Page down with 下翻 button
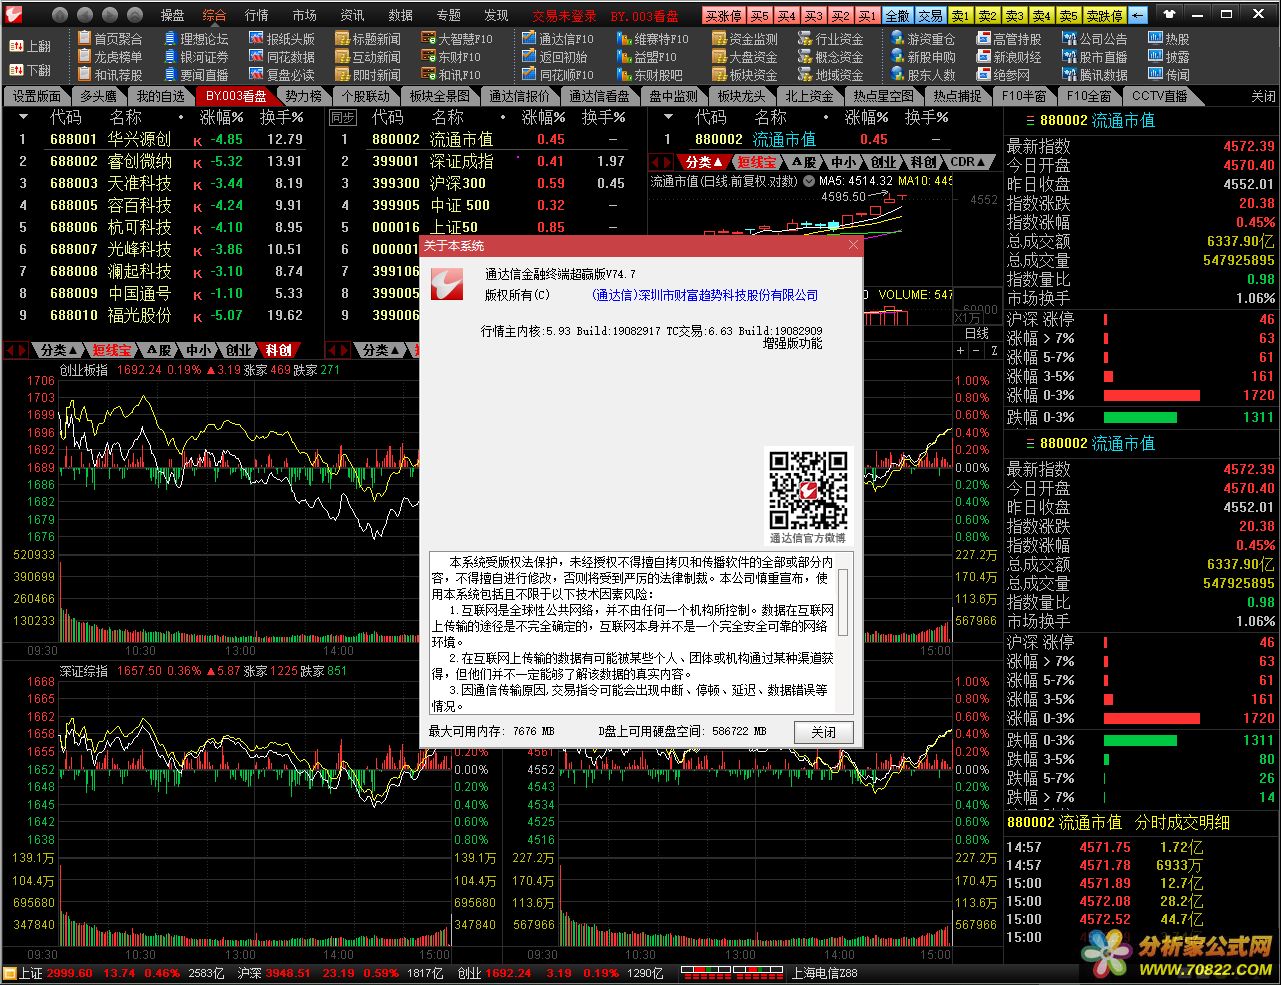1281x985 pixels. click(30, 71)
